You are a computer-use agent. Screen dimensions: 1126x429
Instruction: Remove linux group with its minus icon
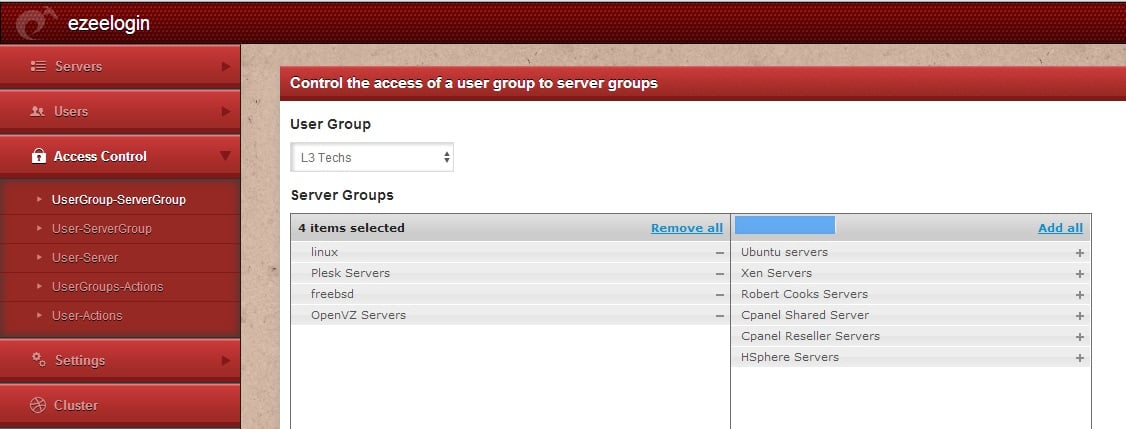coord(720,253)
